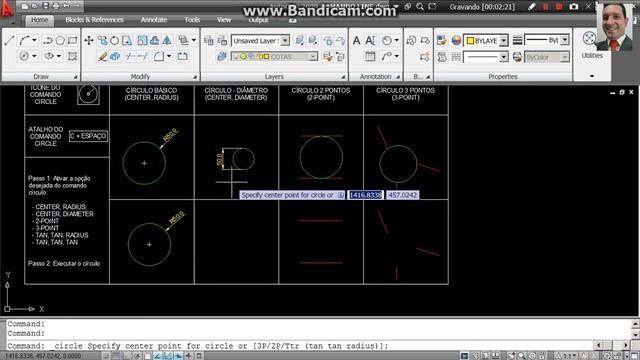
Task: Activate the Mirror tool
Action: click(x=167, y=40)
